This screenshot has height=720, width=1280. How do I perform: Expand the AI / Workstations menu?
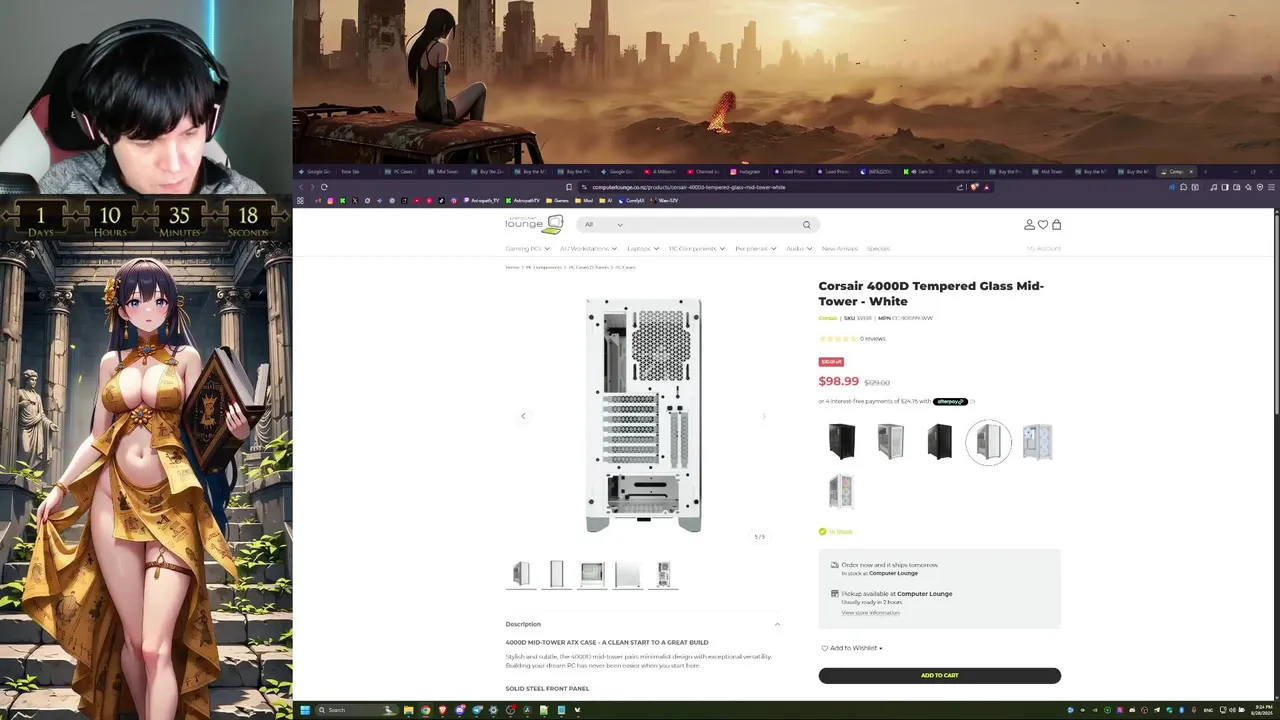[x=588, y=248]
